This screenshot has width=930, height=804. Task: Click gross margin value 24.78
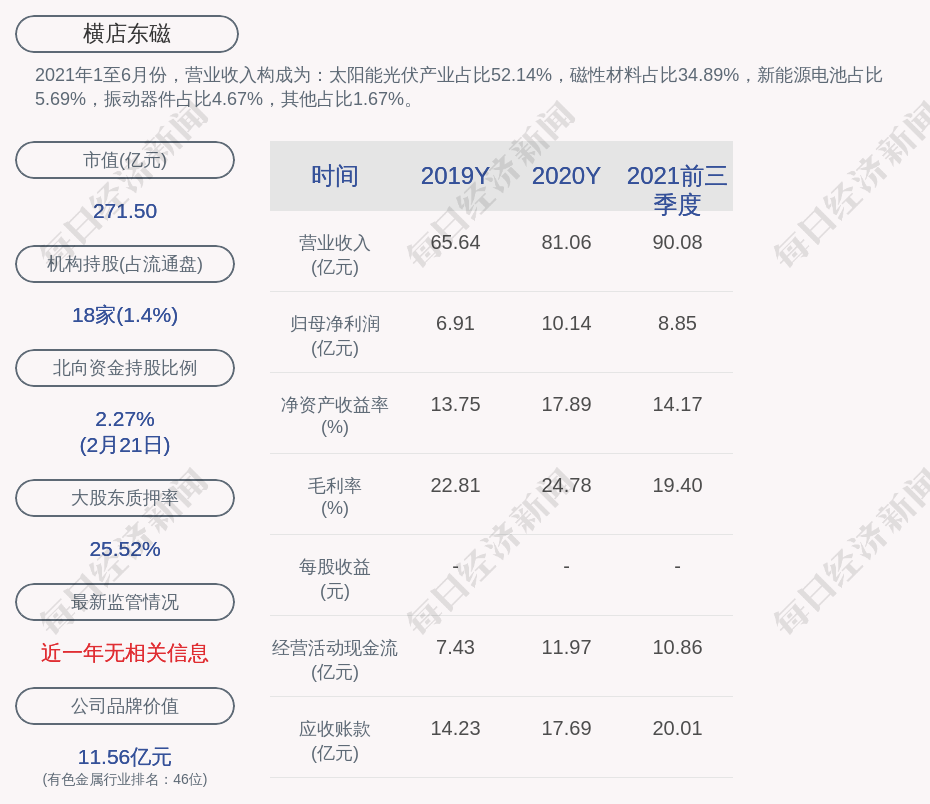566,486
